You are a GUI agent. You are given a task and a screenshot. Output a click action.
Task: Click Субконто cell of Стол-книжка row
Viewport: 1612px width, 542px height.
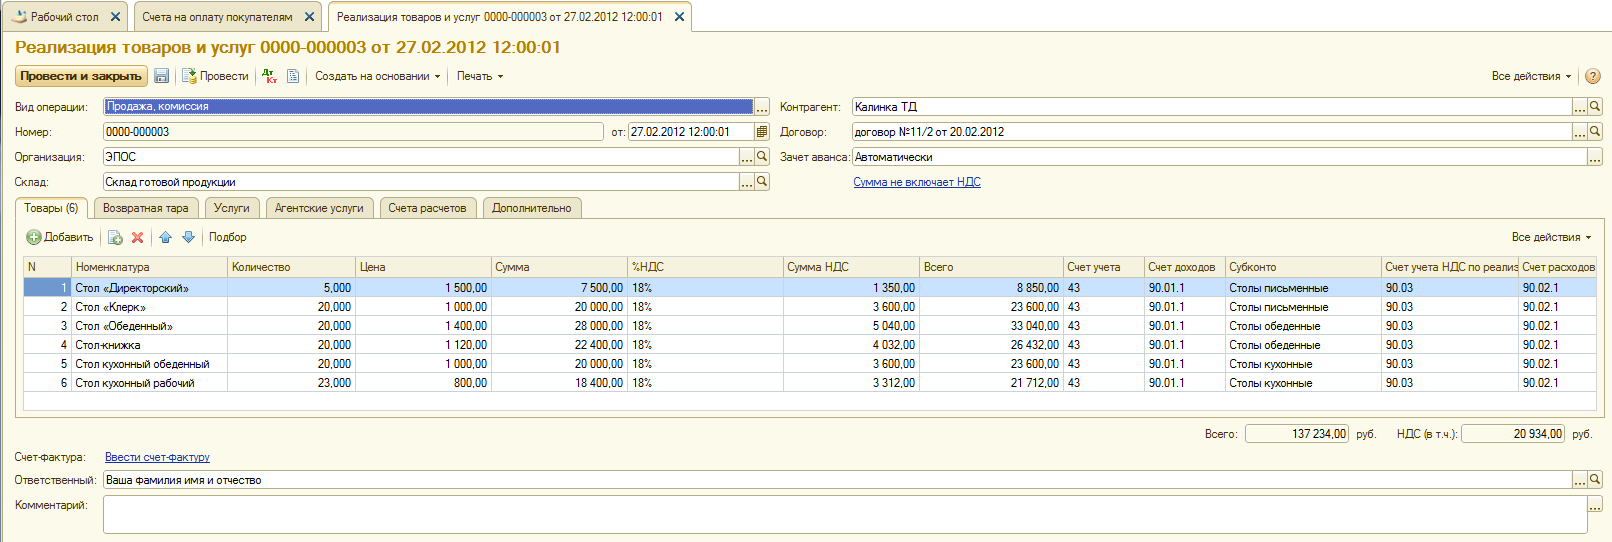(x=1303, y=345)
